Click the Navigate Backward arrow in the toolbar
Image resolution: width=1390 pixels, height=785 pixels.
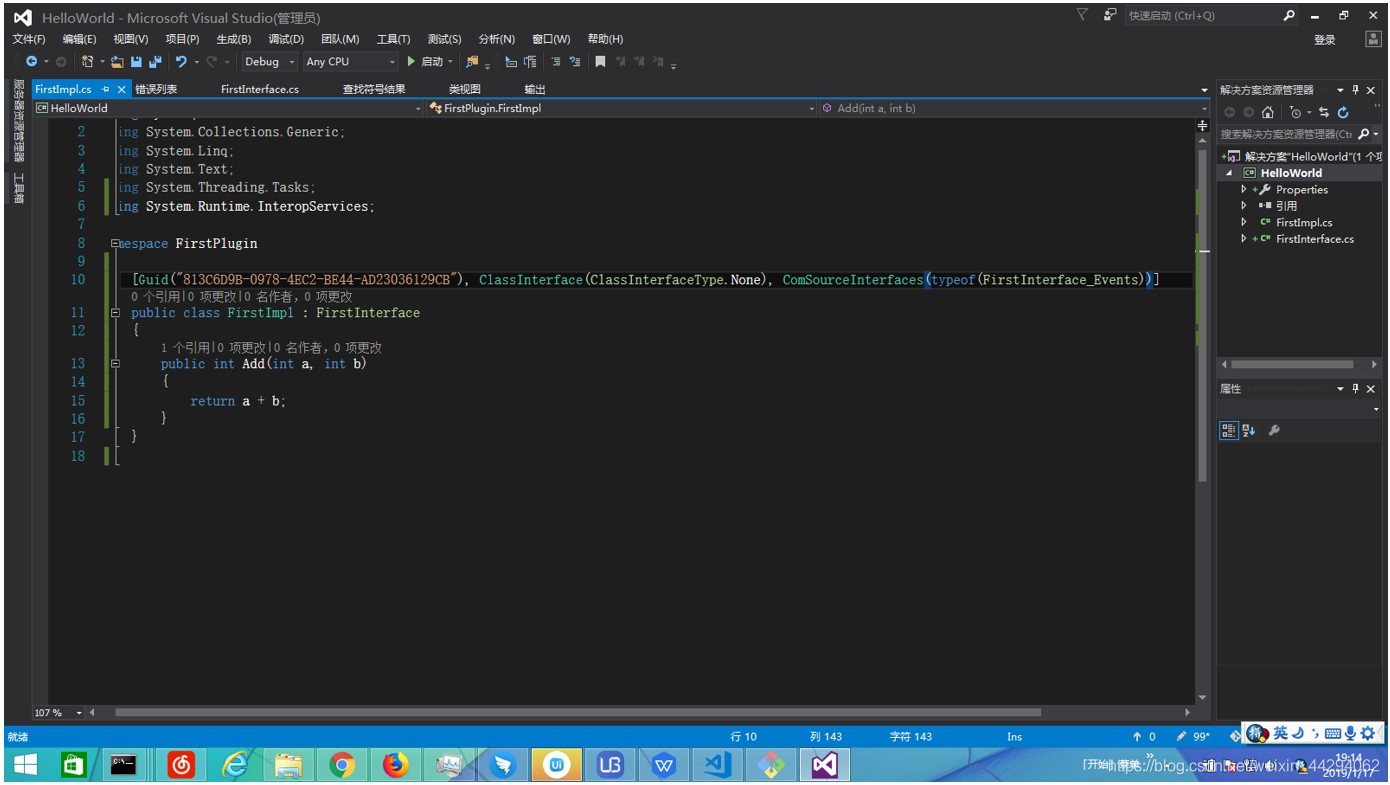[x=31, y=62]
